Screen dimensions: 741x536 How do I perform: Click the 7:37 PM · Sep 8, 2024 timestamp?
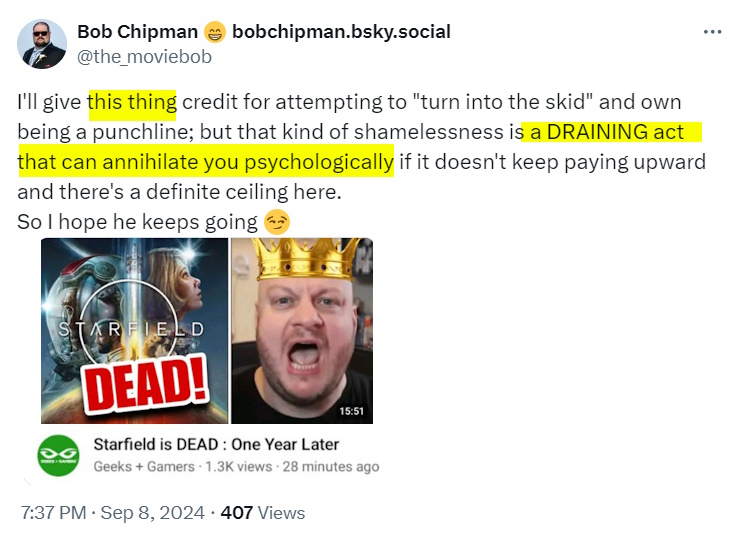pos(112,513)
